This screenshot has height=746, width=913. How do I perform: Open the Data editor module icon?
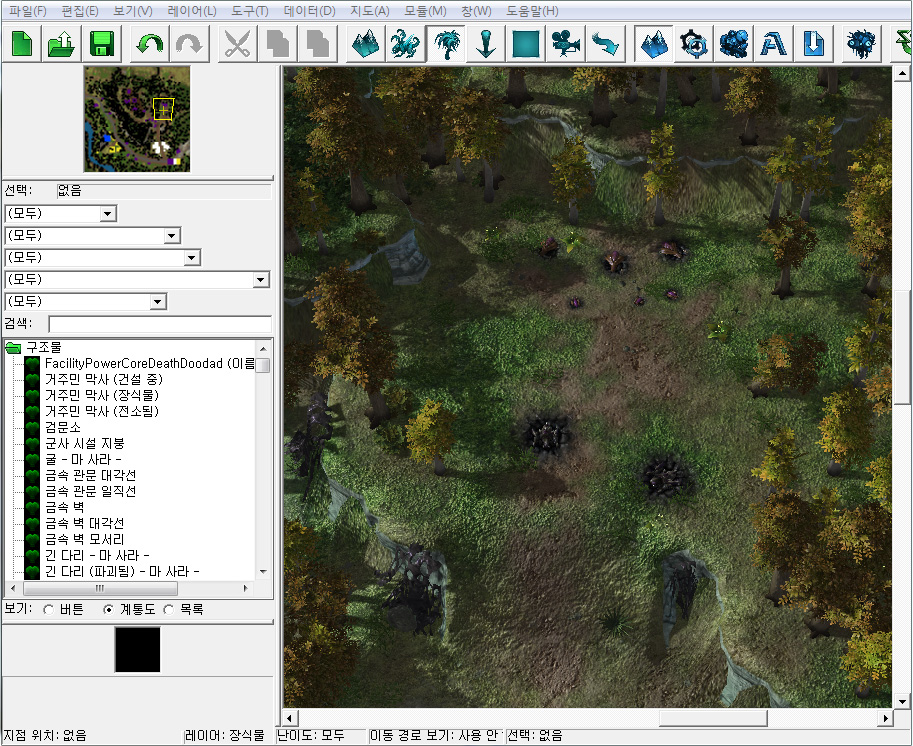[734, 44]
